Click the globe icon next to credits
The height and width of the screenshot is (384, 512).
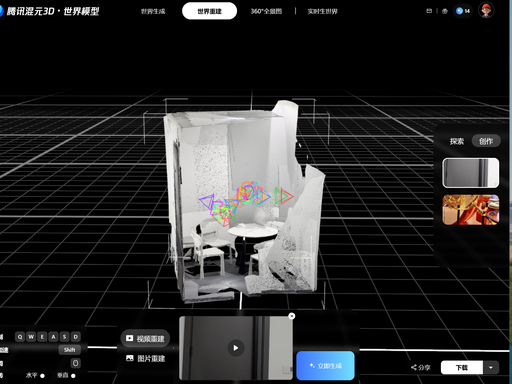pyautogui.click(x=445, y=11)
